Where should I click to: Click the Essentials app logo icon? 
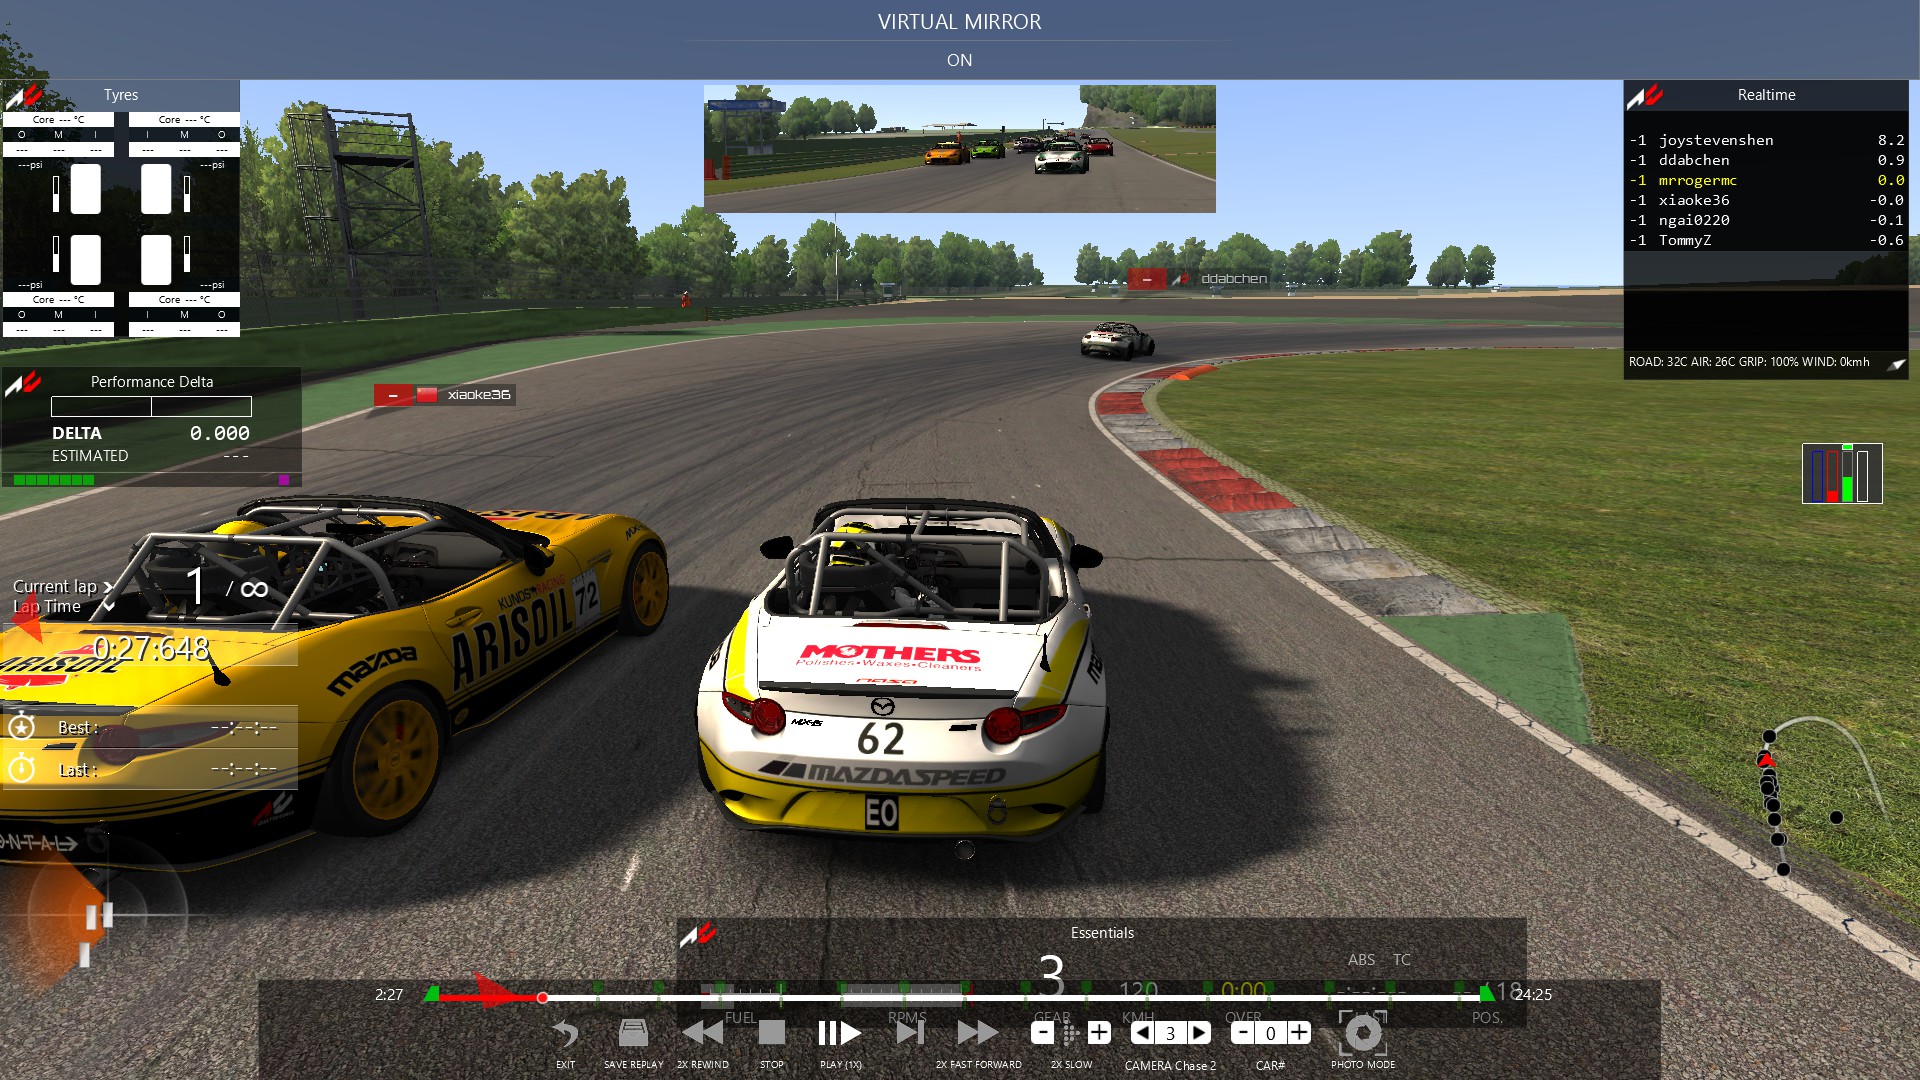[698, 935]
